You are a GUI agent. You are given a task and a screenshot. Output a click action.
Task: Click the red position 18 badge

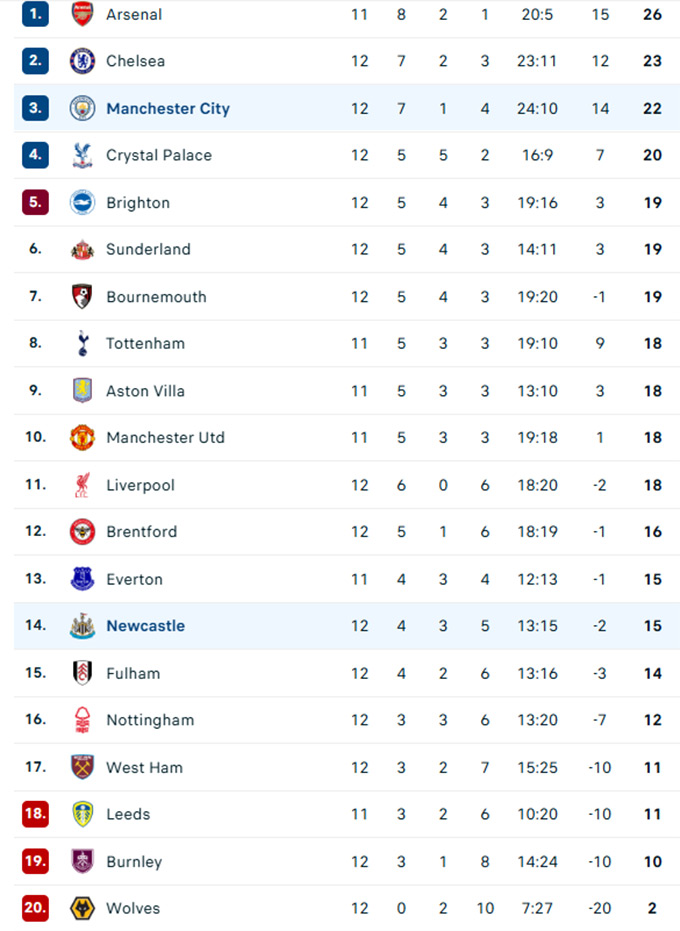point(35,814)
